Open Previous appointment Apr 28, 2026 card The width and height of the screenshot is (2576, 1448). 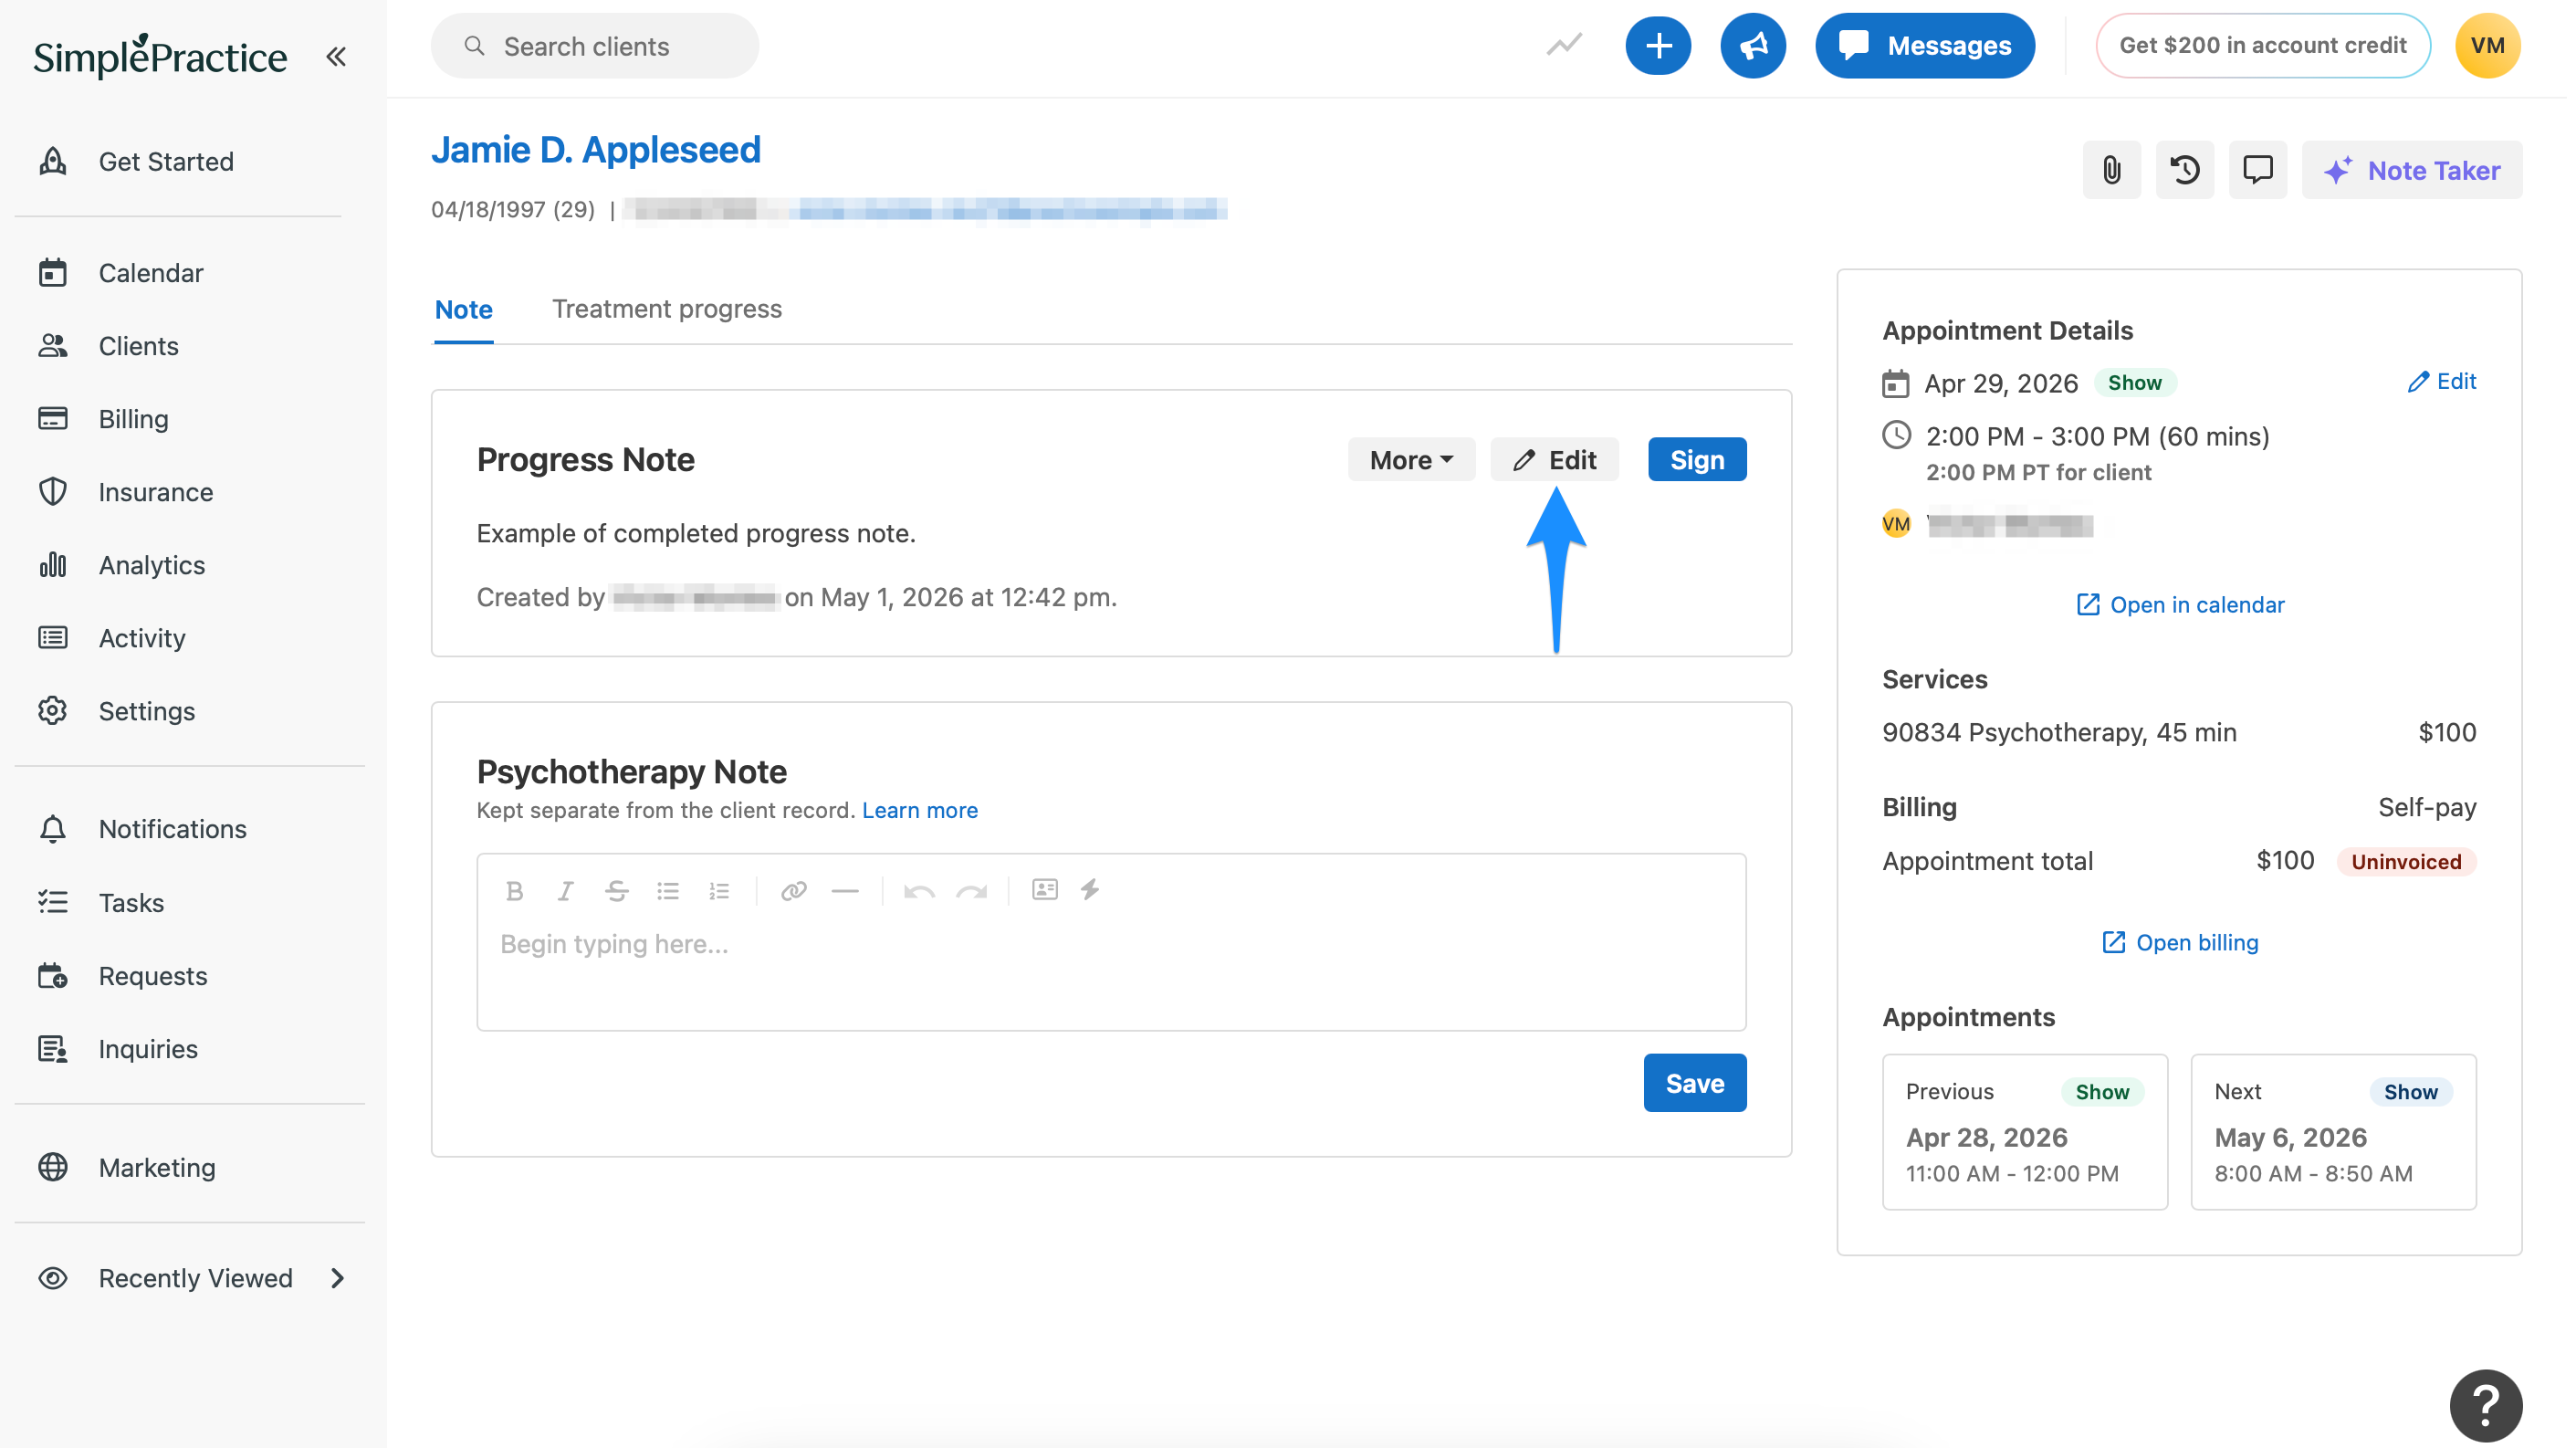tap(2025, 1131)
